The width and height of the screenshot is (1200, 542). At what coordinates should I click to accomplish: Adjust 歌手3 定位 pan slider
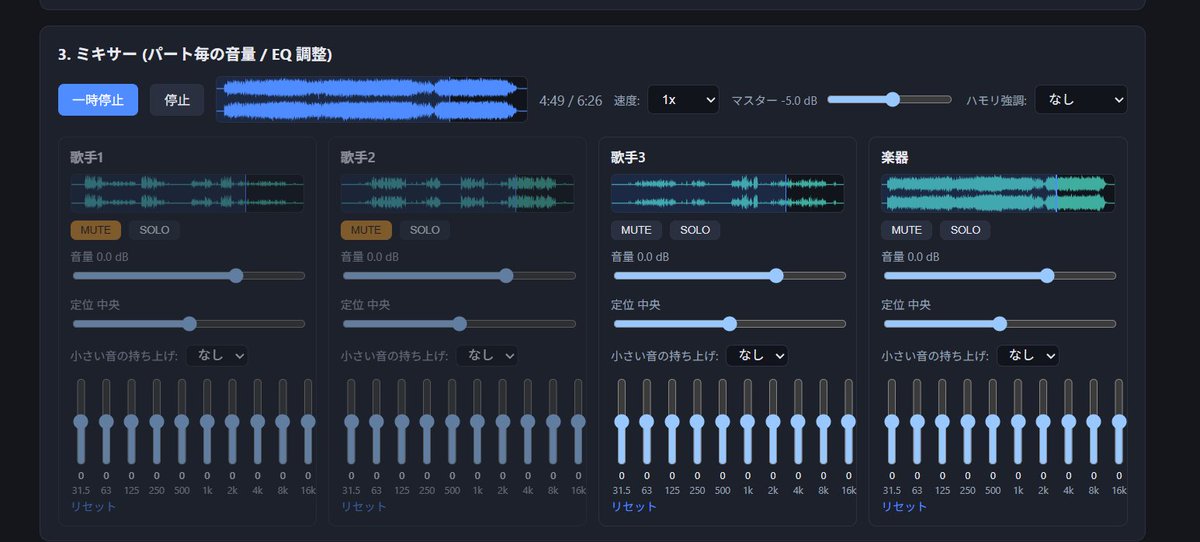[x=728, y=323]
